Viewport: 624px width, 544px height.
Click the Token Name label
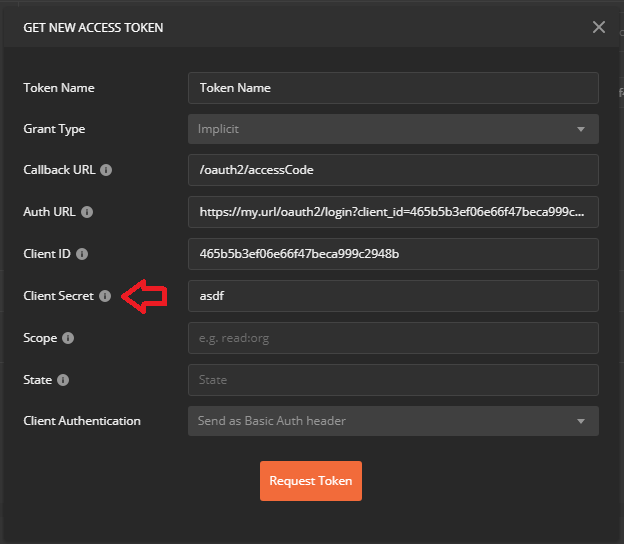point(59,88)
